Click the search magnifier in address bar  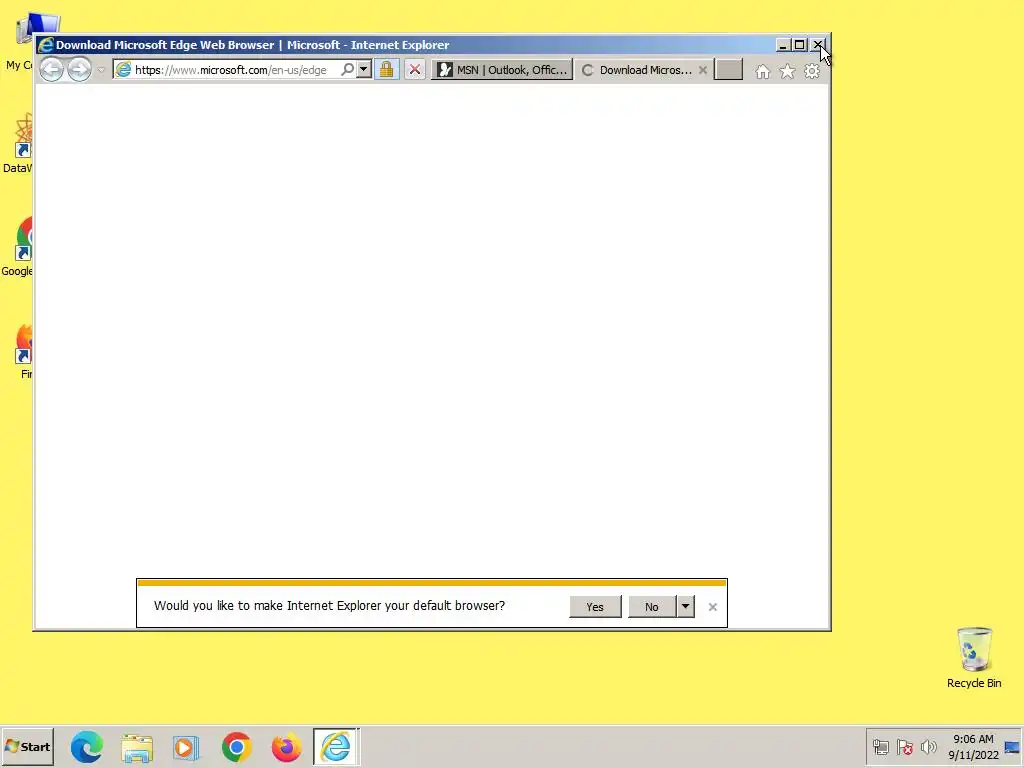point(347,69)
